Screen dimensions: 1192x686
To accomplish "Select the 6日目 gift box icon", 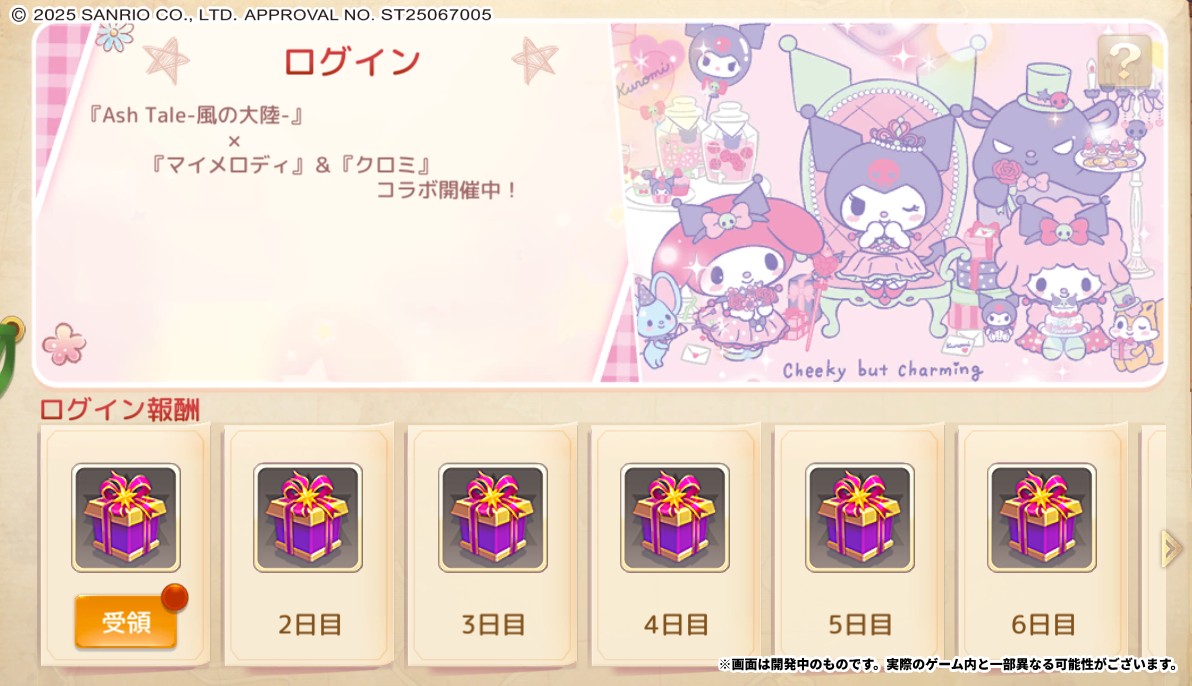I will 1042,517.
